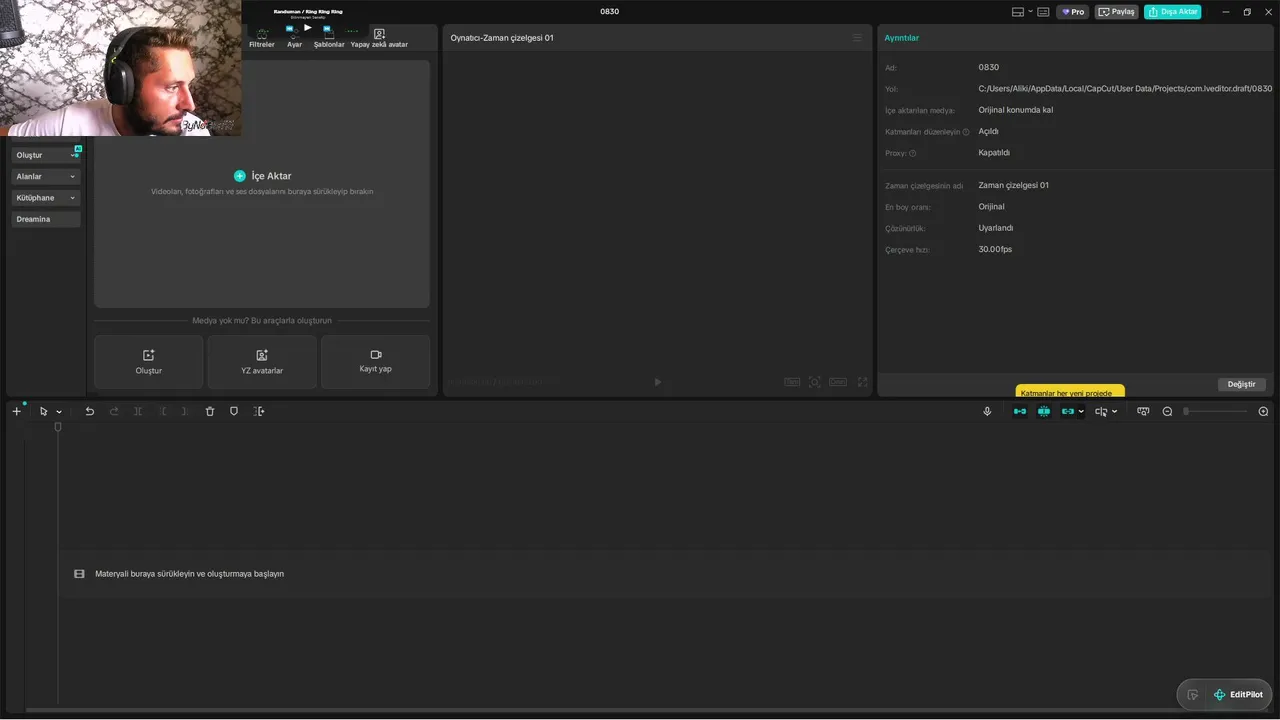Redo the last action

[x=114, y=411]
